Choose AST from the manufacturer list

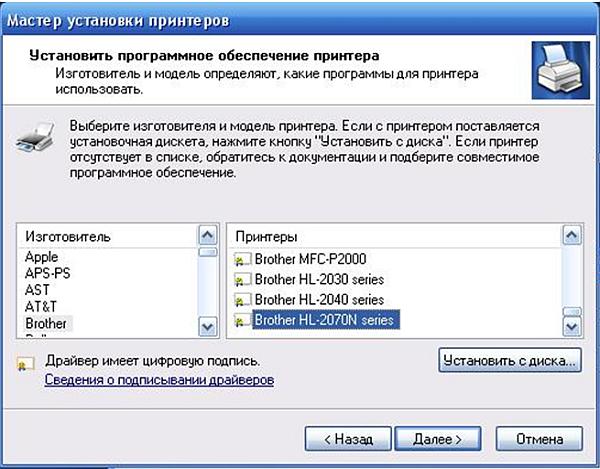39,290
